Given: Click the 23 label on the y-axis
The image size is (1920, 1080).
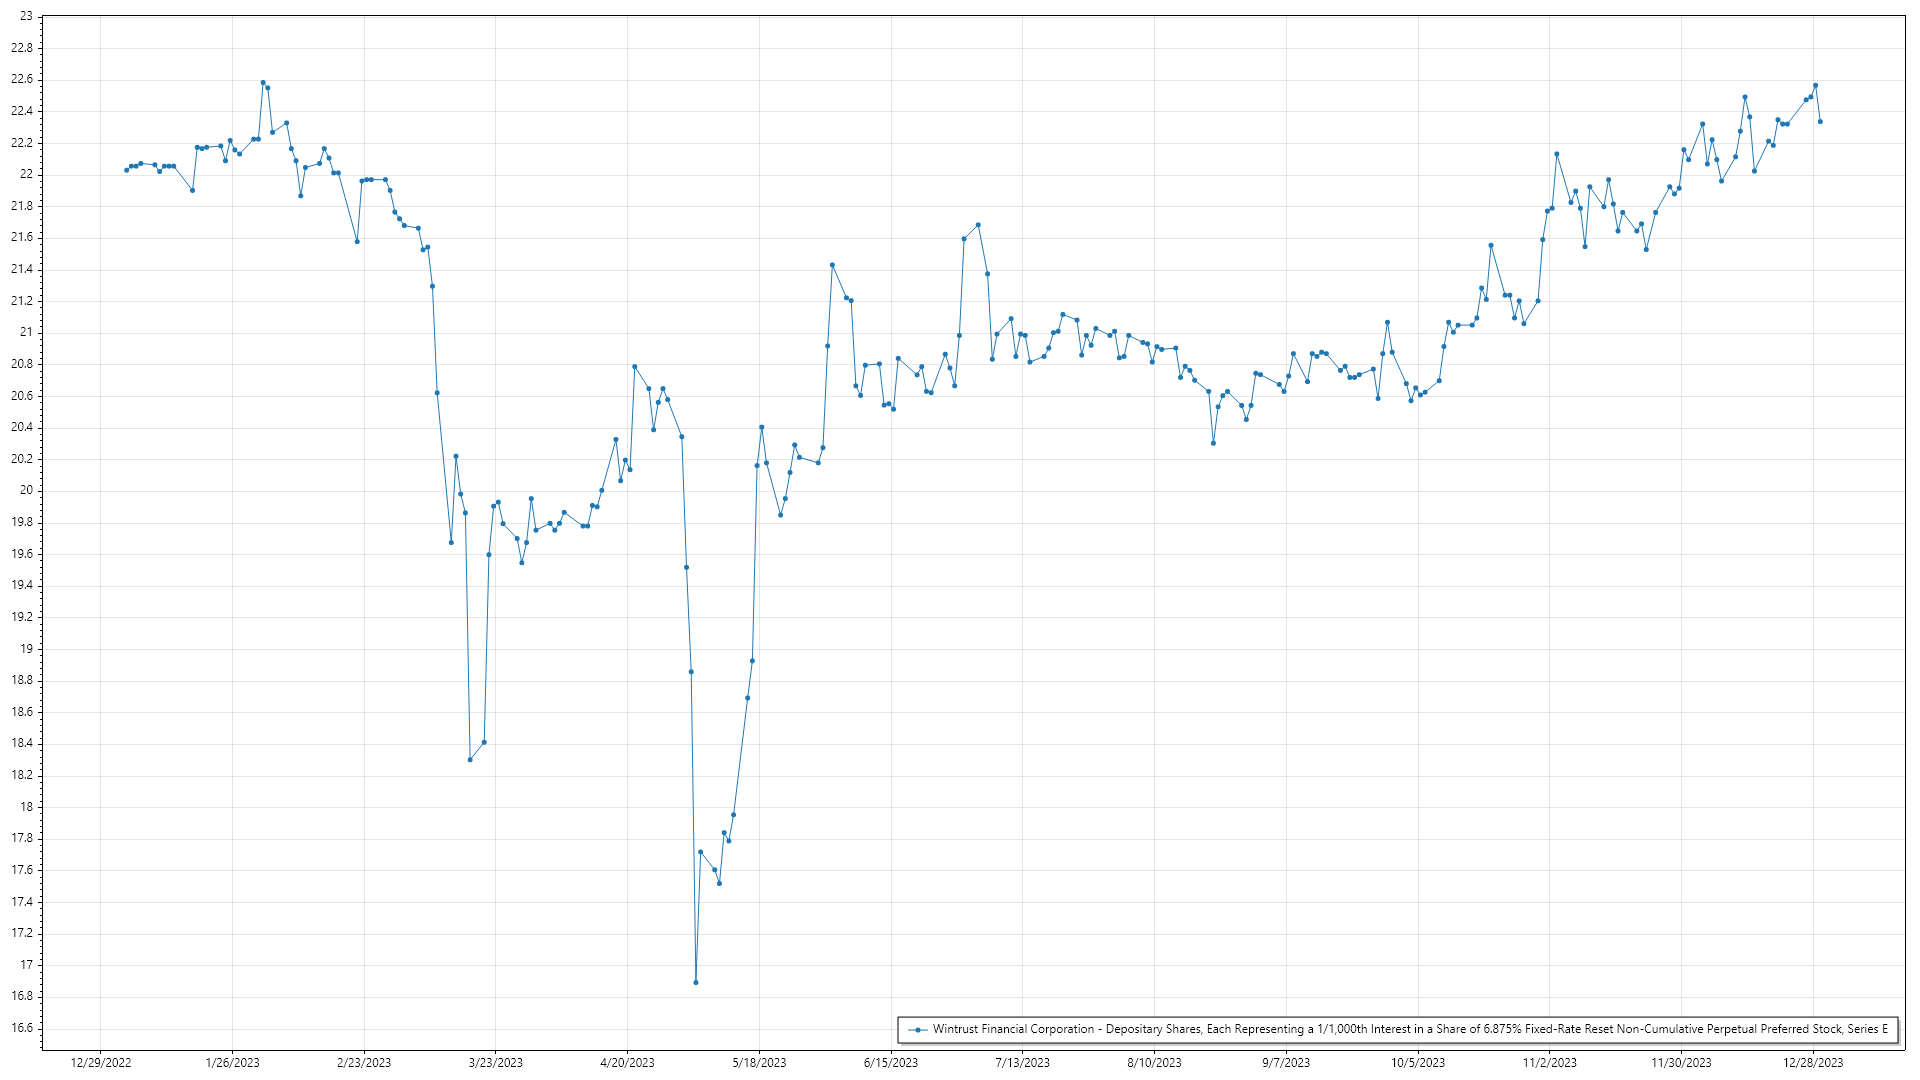Looking at the screenshot, I should [x=26, y=16].
